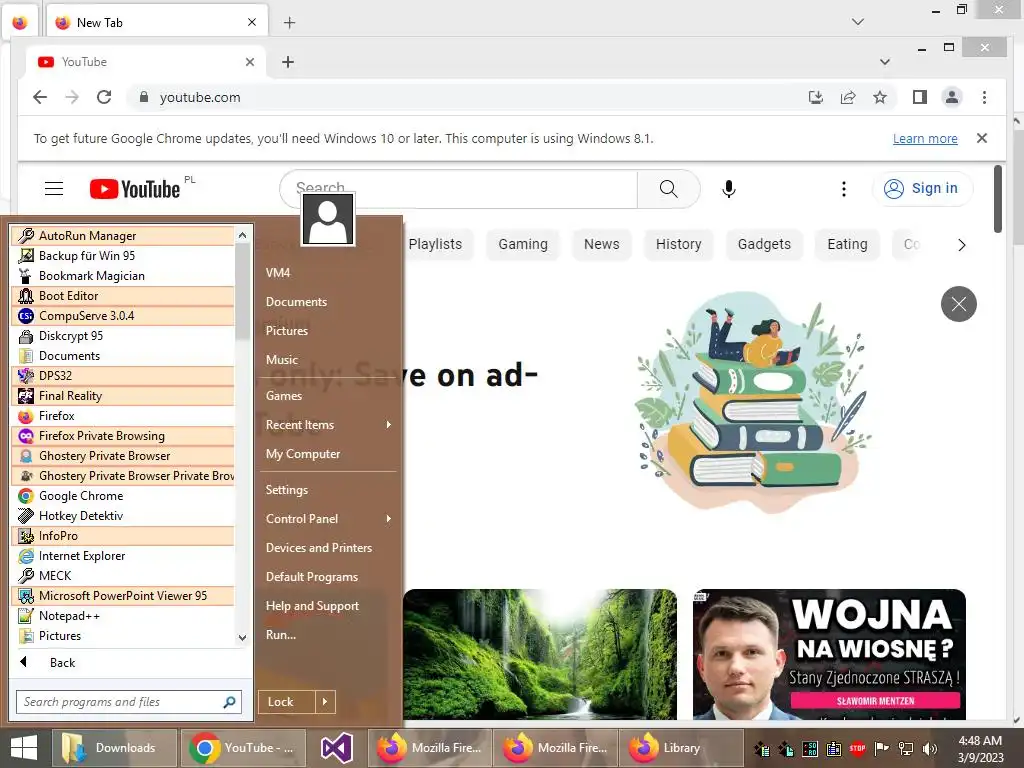Click the install YouTube app icon
This screenshot has width=1024, height=768.
tap(816, 97)
